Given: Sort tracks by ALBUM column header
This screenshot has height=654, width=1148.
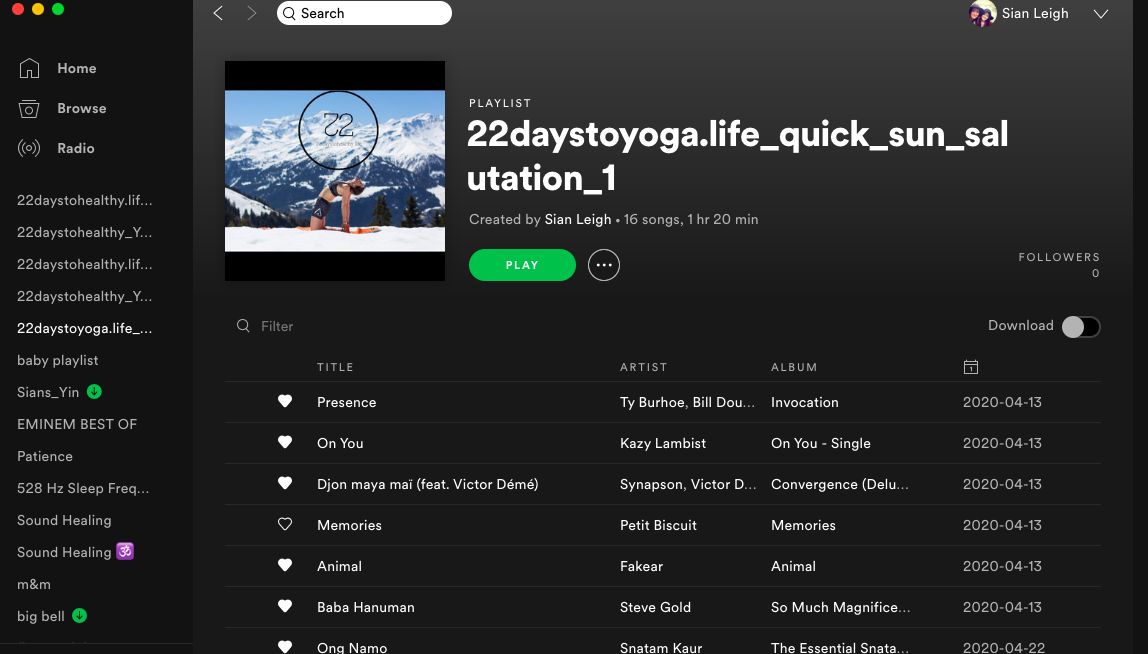Looking at the screenshot, I should [794, 367].
